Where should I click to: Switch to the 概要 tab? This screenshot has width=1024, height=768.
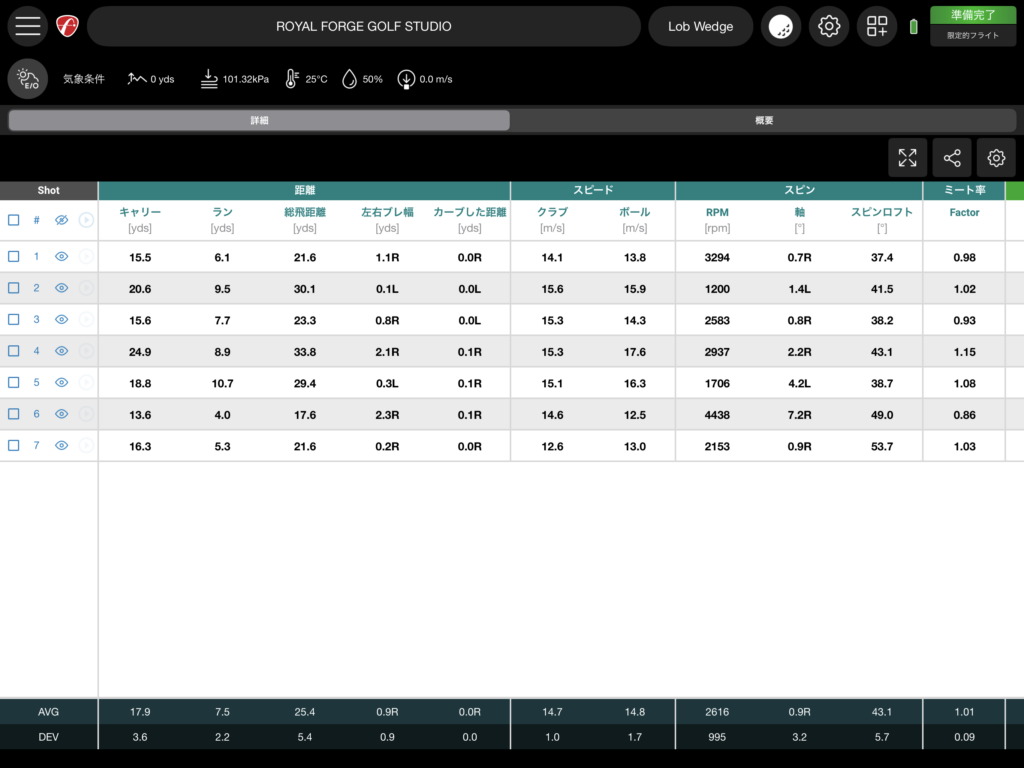(x=764, y=120)
